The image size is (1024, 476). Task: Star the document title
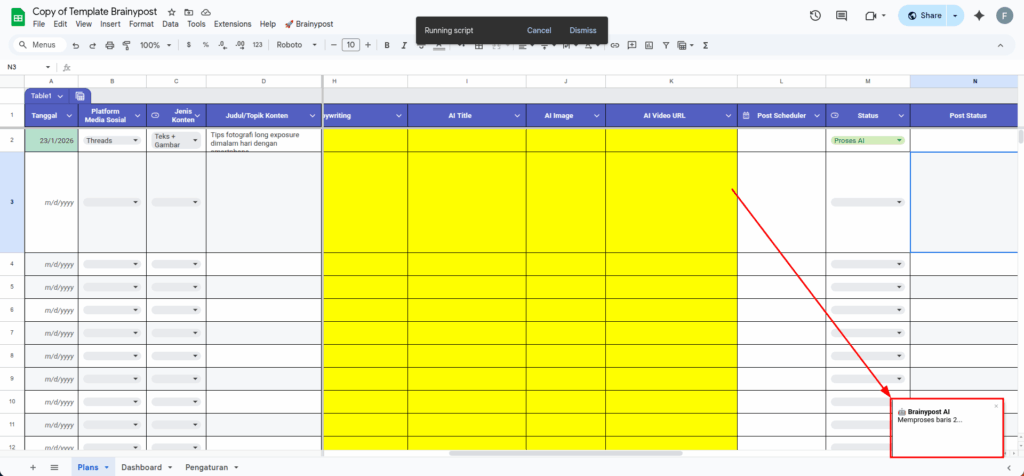tap(172, 11)
